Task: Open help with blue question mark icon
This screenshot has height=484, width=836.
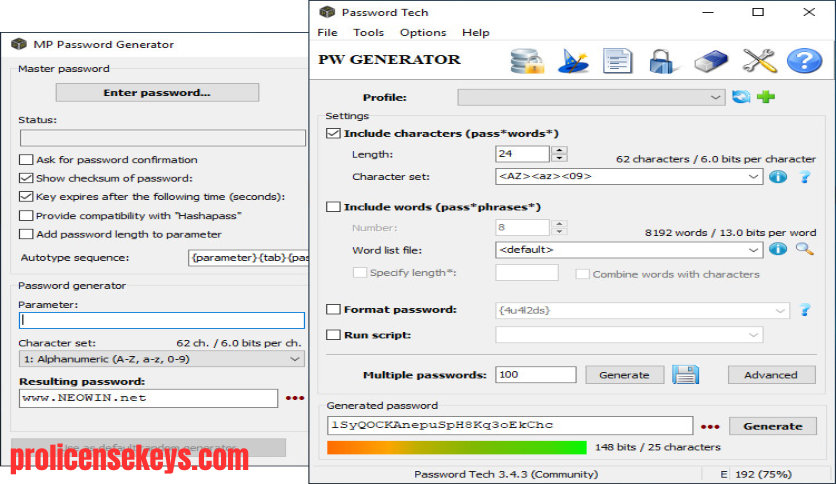Action: point(804,61)
